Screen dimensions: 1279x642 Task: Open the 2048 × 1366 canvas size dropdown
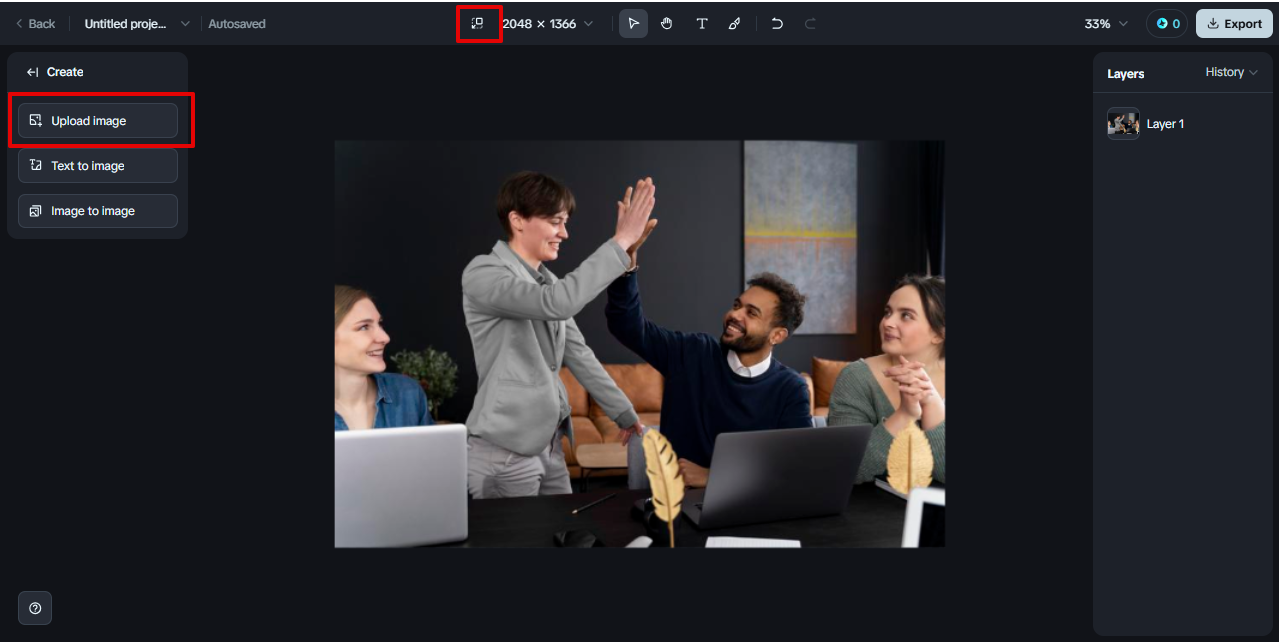click(547, 24)
